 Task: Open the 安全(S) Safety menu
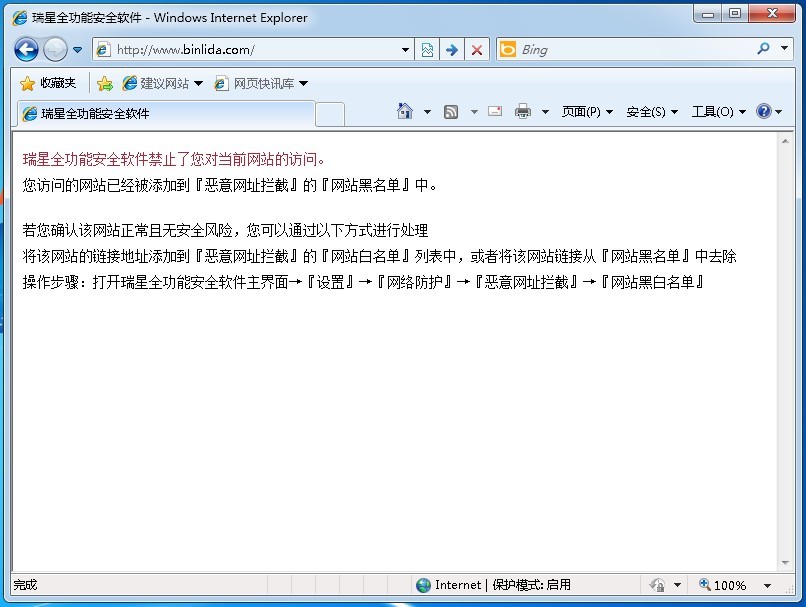(652, 112)
